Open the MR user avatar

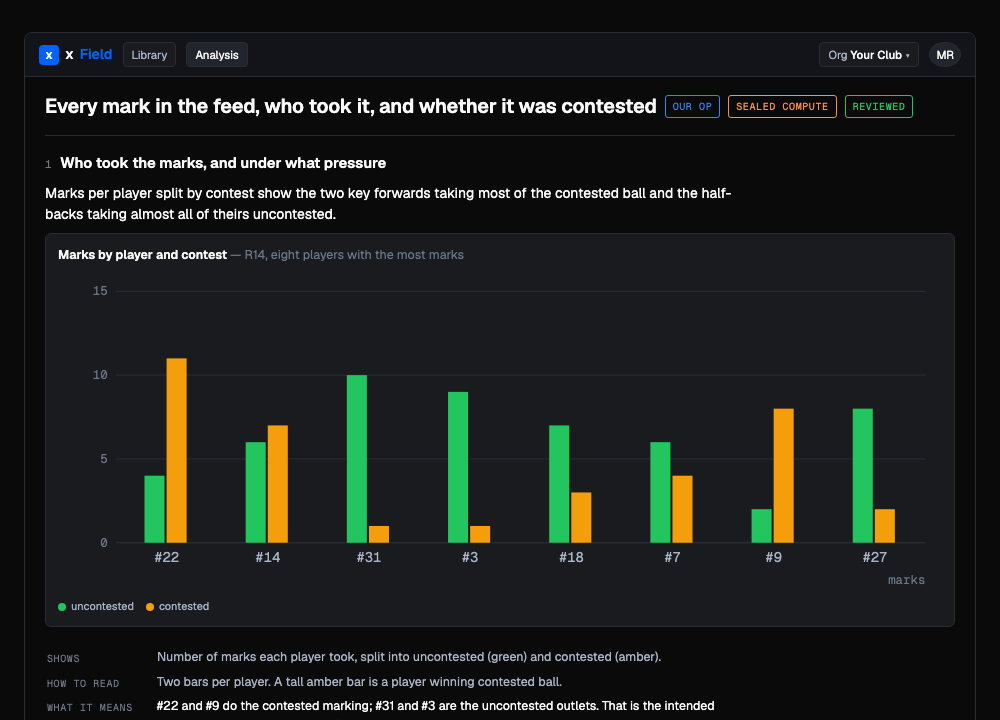pos(945,55)
